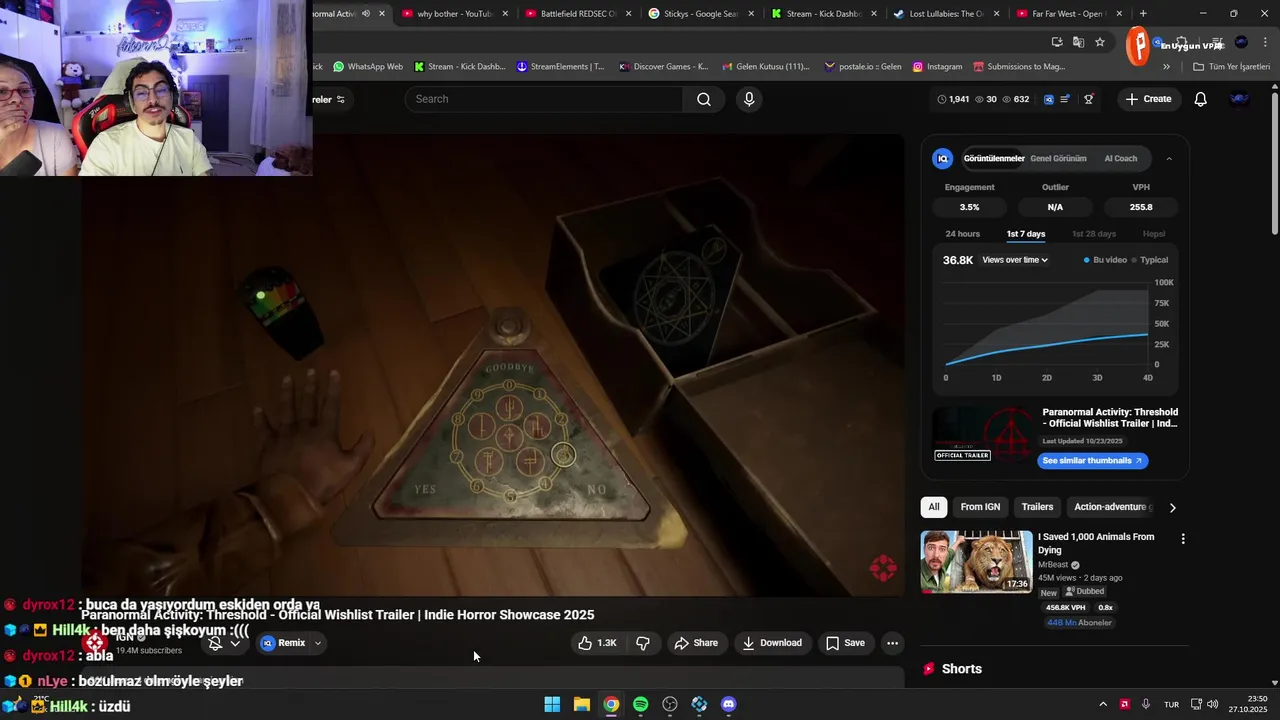Viewport: 1280px width, 720px height.
Task: Show more category chips with right arrow
Action: coord(1172,507)
